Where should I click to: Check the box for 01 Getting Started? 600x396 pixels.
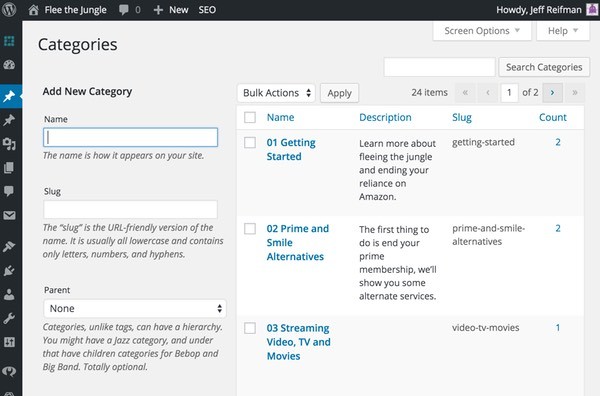tap(250, 143)
